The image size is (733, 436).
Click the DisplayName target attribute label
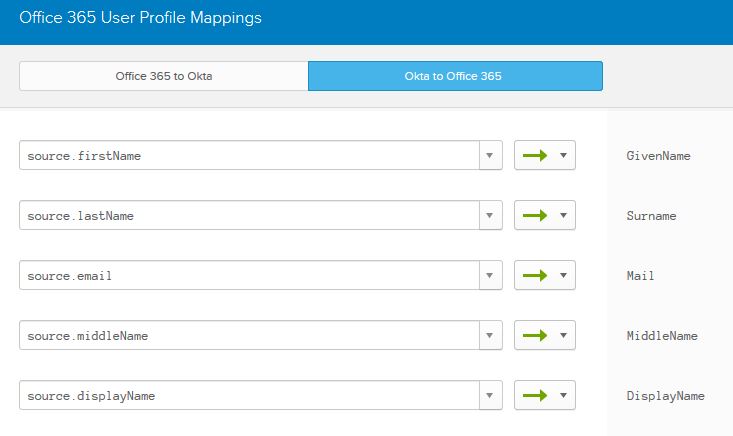pos(665,396)
